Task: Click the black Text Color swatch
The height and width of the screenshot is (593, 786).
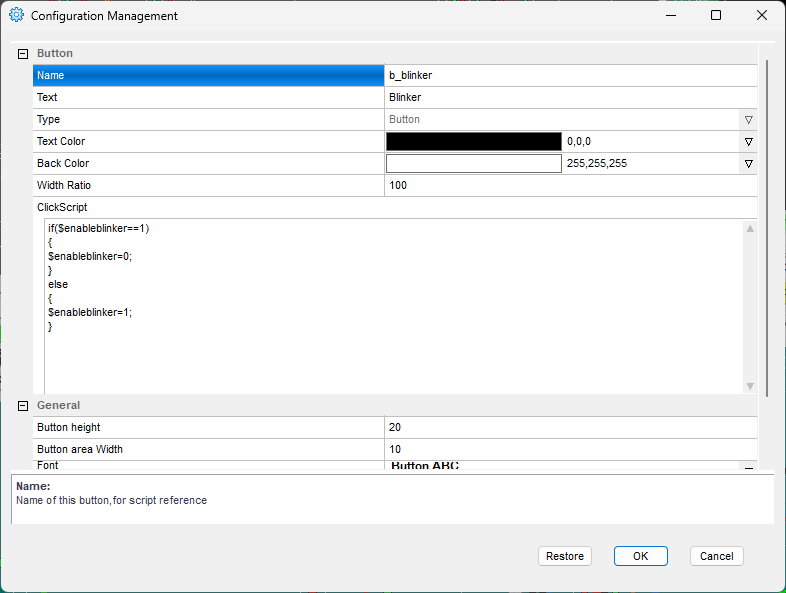Action: 474,141
